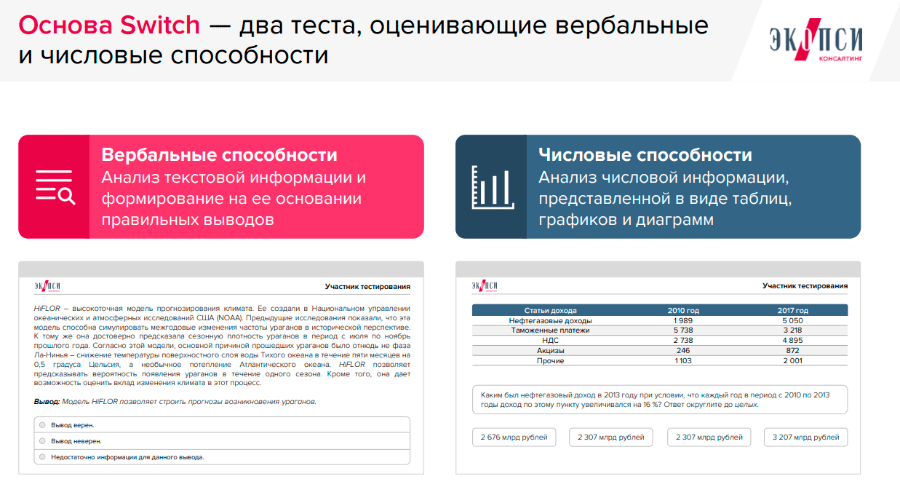Click the value '1 103' in the Прочие row
Screen dimensions: 900x487
683,361
